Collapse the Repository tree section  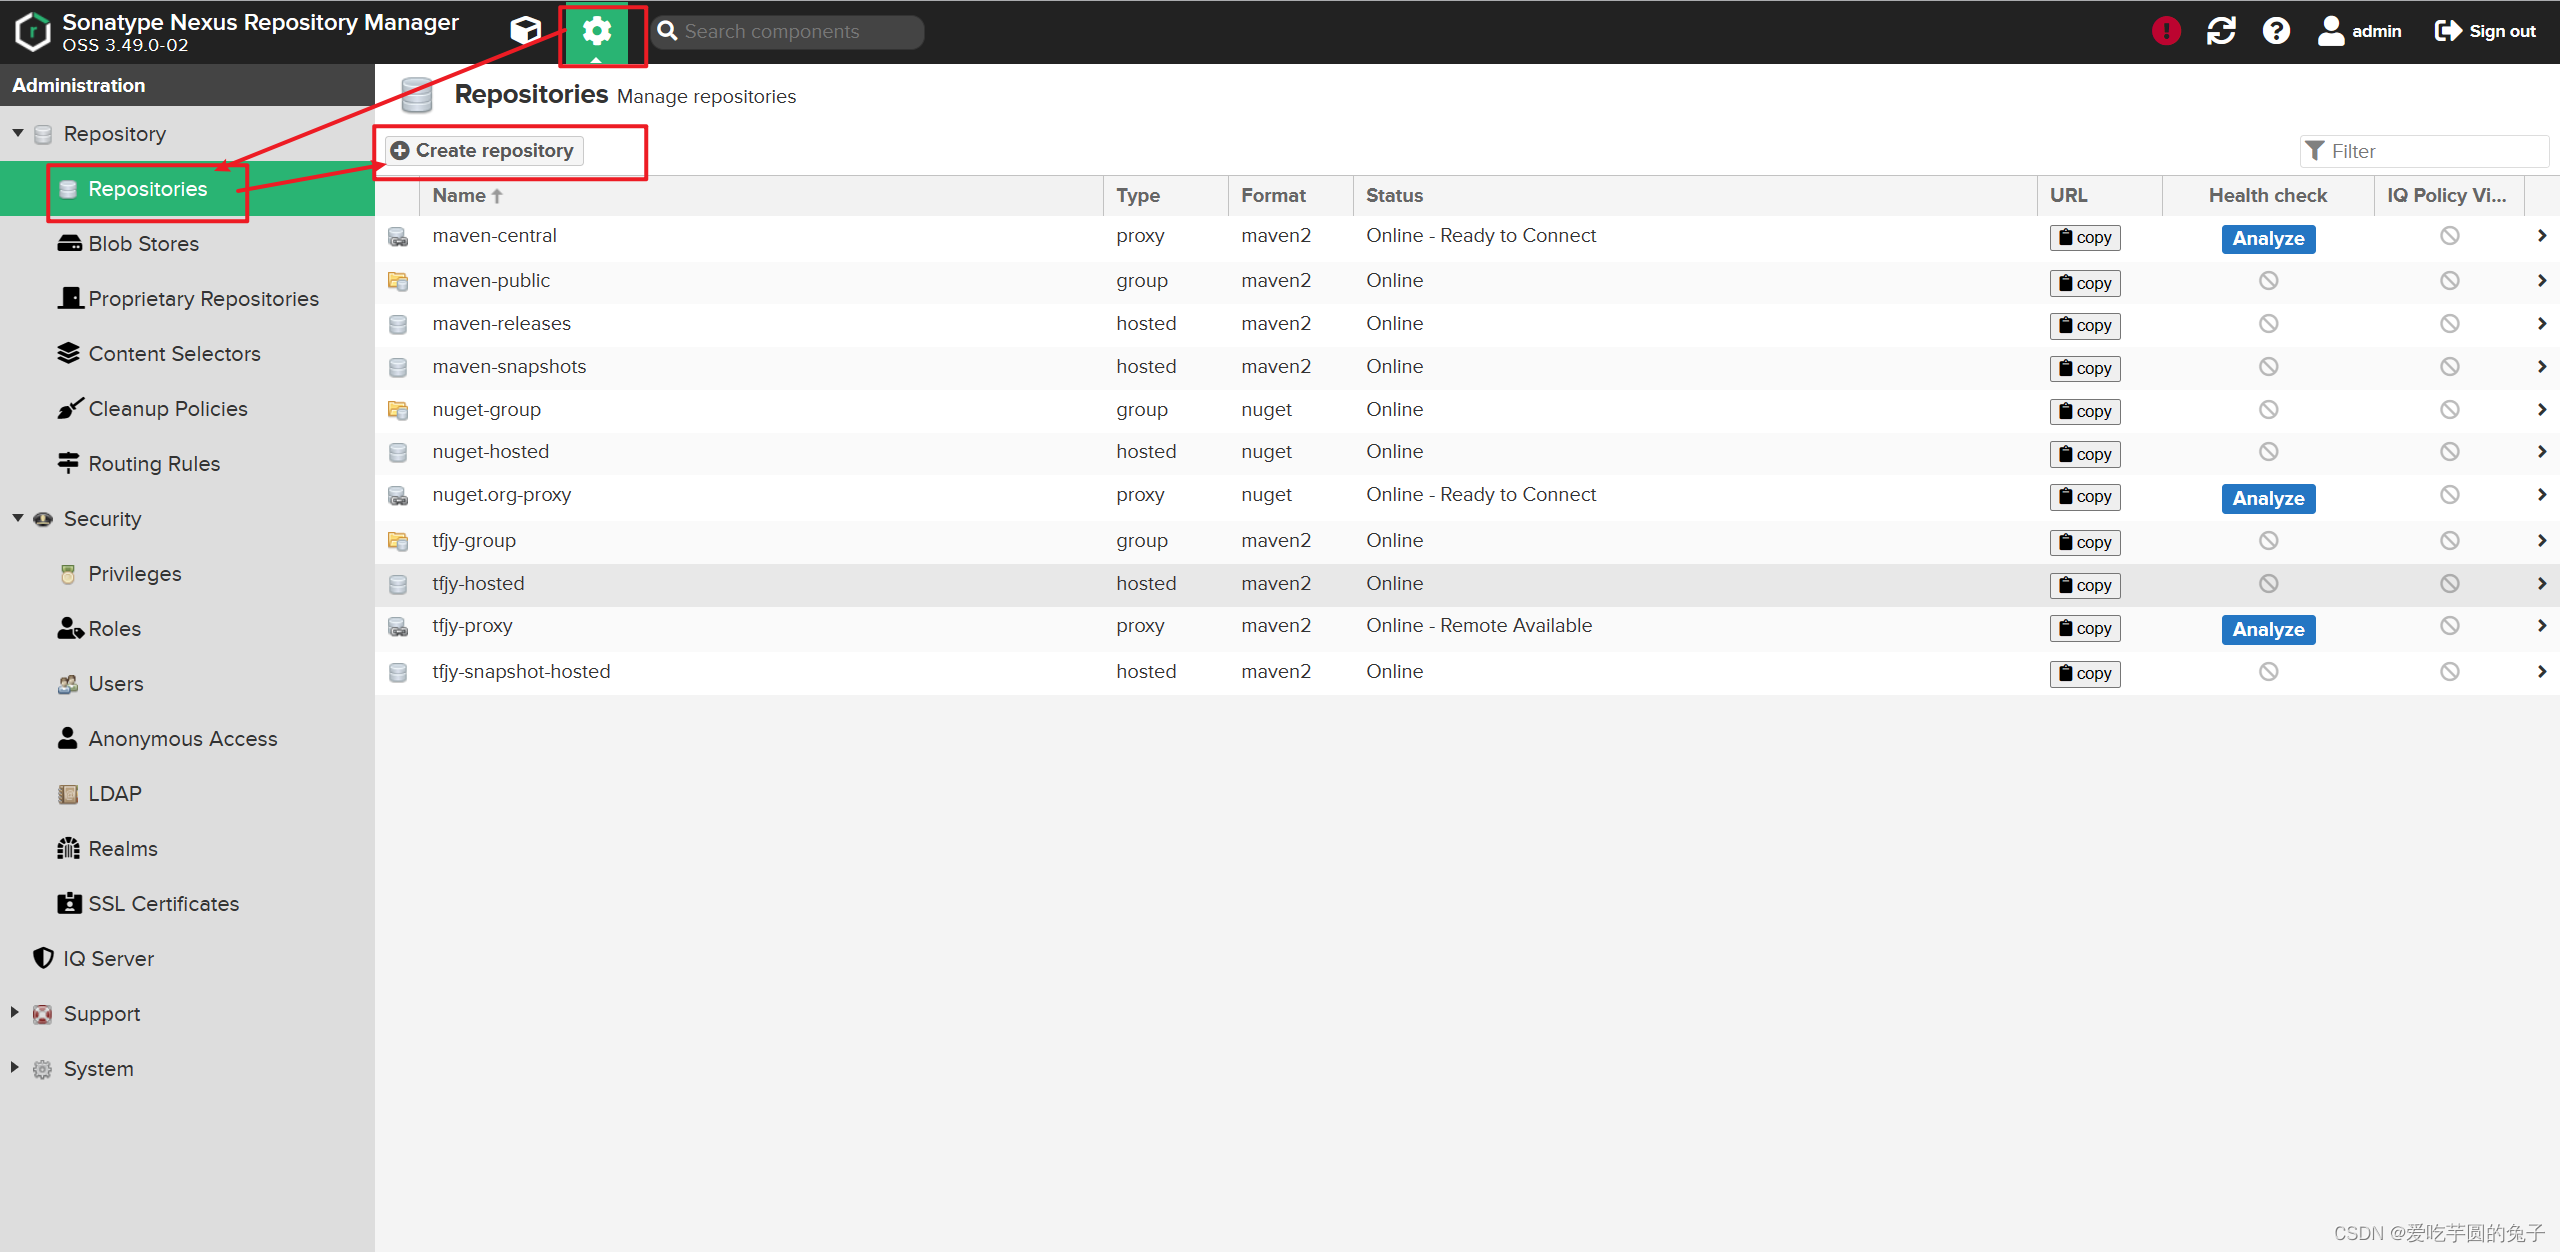(x=18, y=133)
